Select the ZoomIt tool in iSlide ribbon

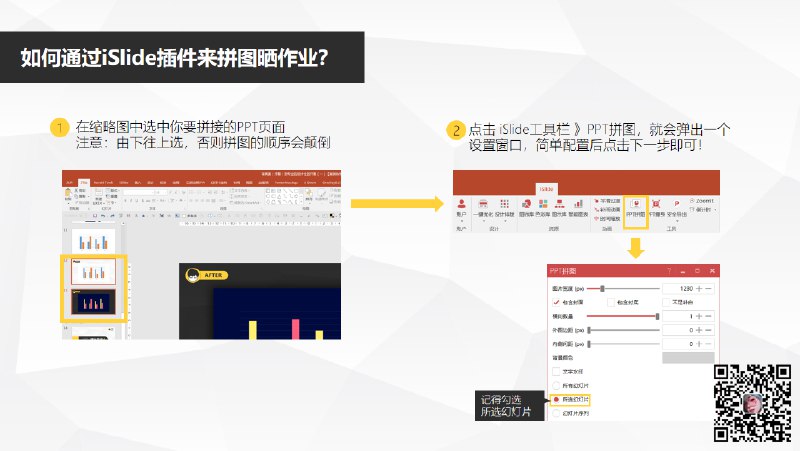click(x=702, y=201)
